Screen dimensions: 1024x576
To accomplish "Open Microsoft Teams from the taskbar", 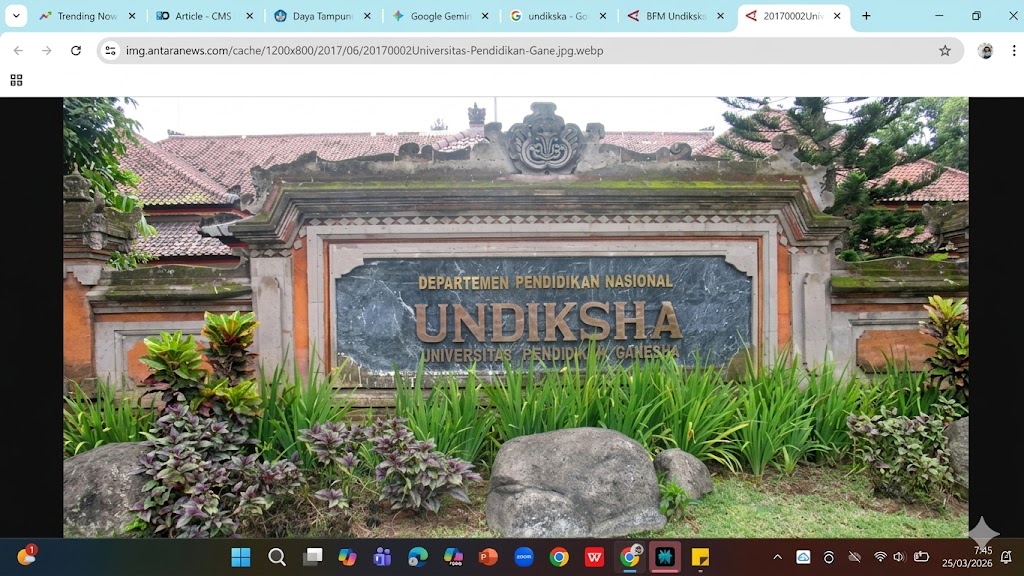I will tap(382, 557).
